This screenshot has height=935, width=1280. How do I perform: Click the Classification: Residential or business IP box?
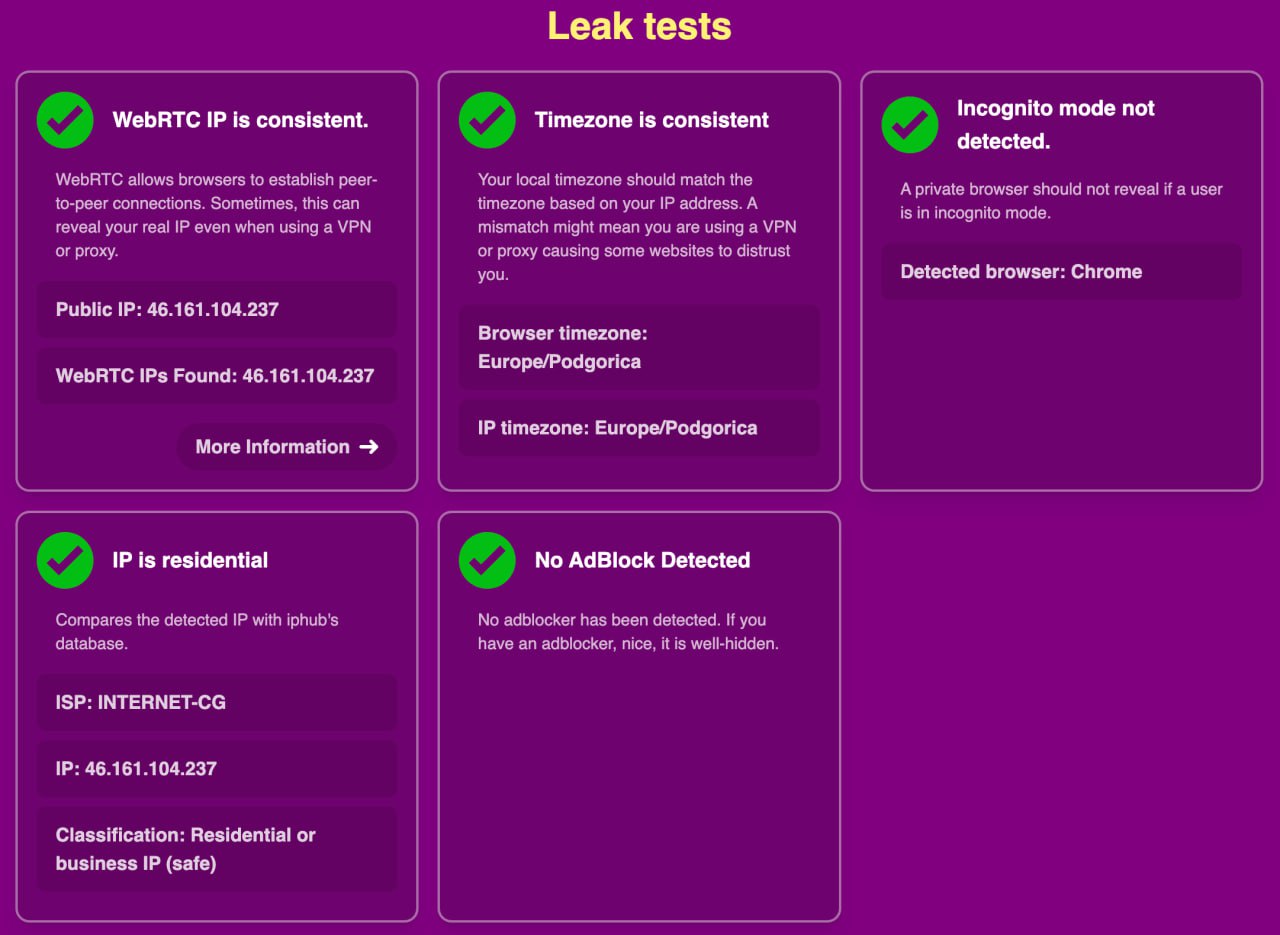(x=217, y=849)
